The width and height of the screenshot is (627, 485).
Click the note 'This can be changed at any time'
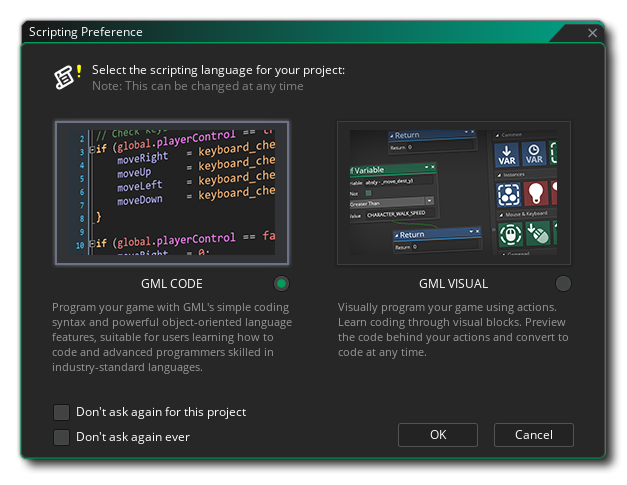point(198,86)
